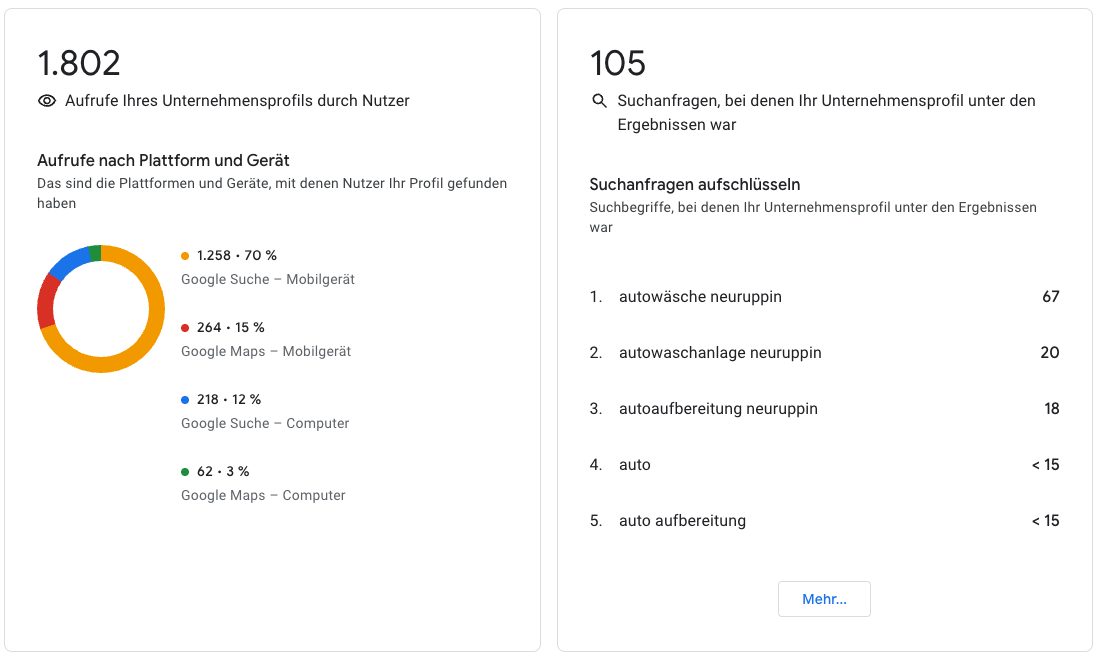Select the green legend dot for 62 views

[x=185, y=472]
